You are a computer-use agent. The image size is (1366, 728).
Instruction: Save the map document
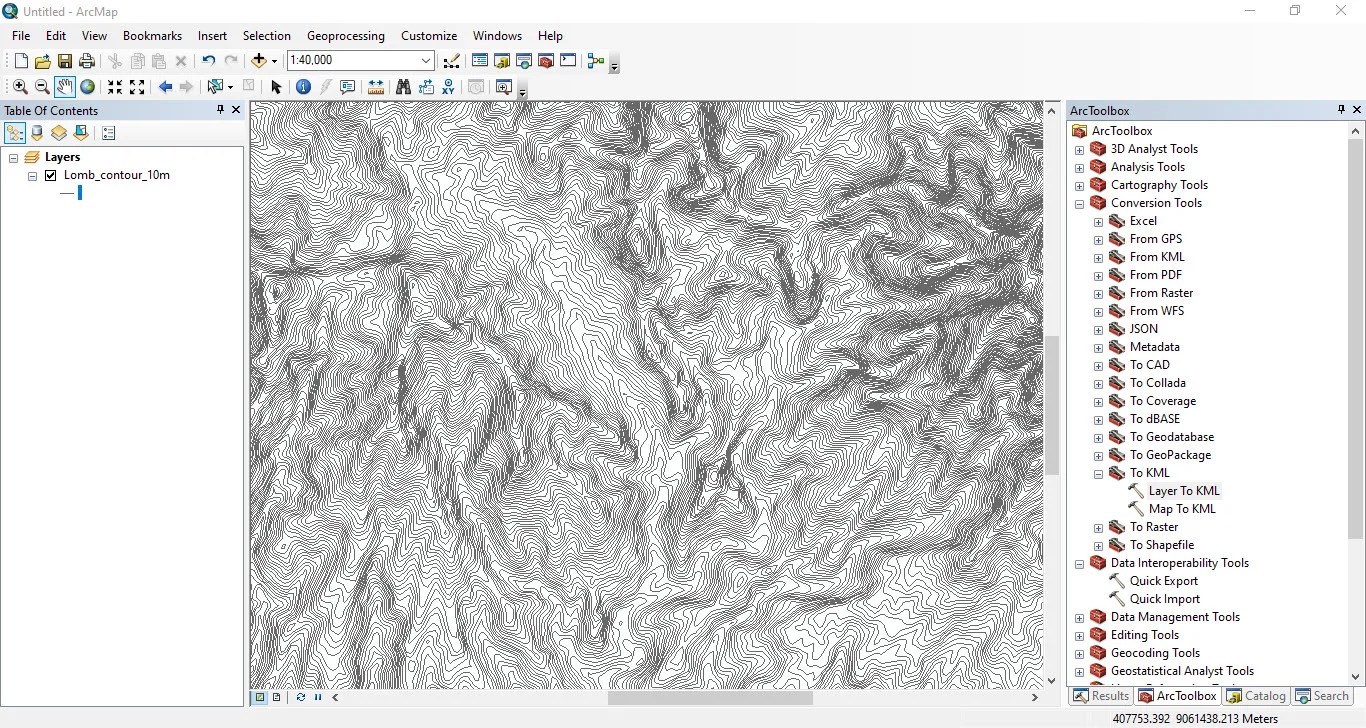click(x=64, y=61)
